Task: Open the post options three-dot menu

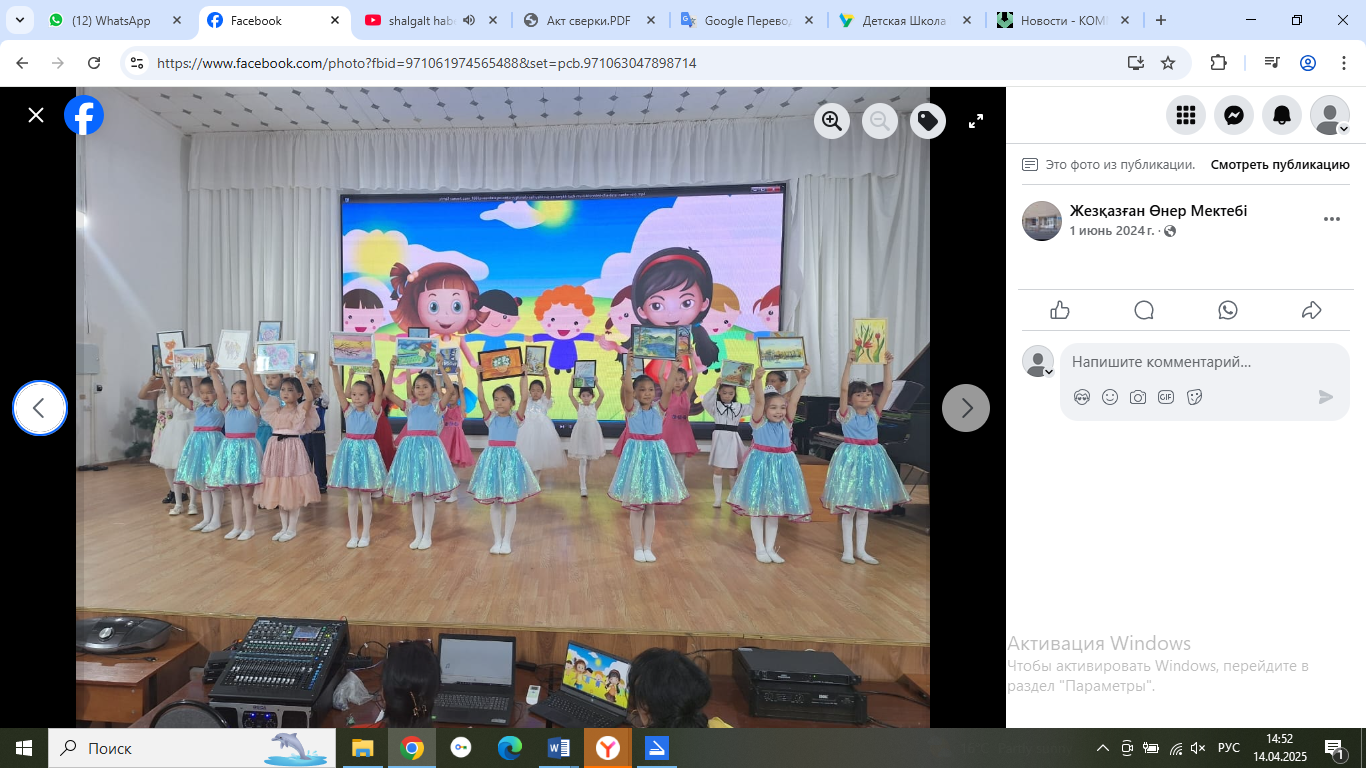Action: point(1331,219)
